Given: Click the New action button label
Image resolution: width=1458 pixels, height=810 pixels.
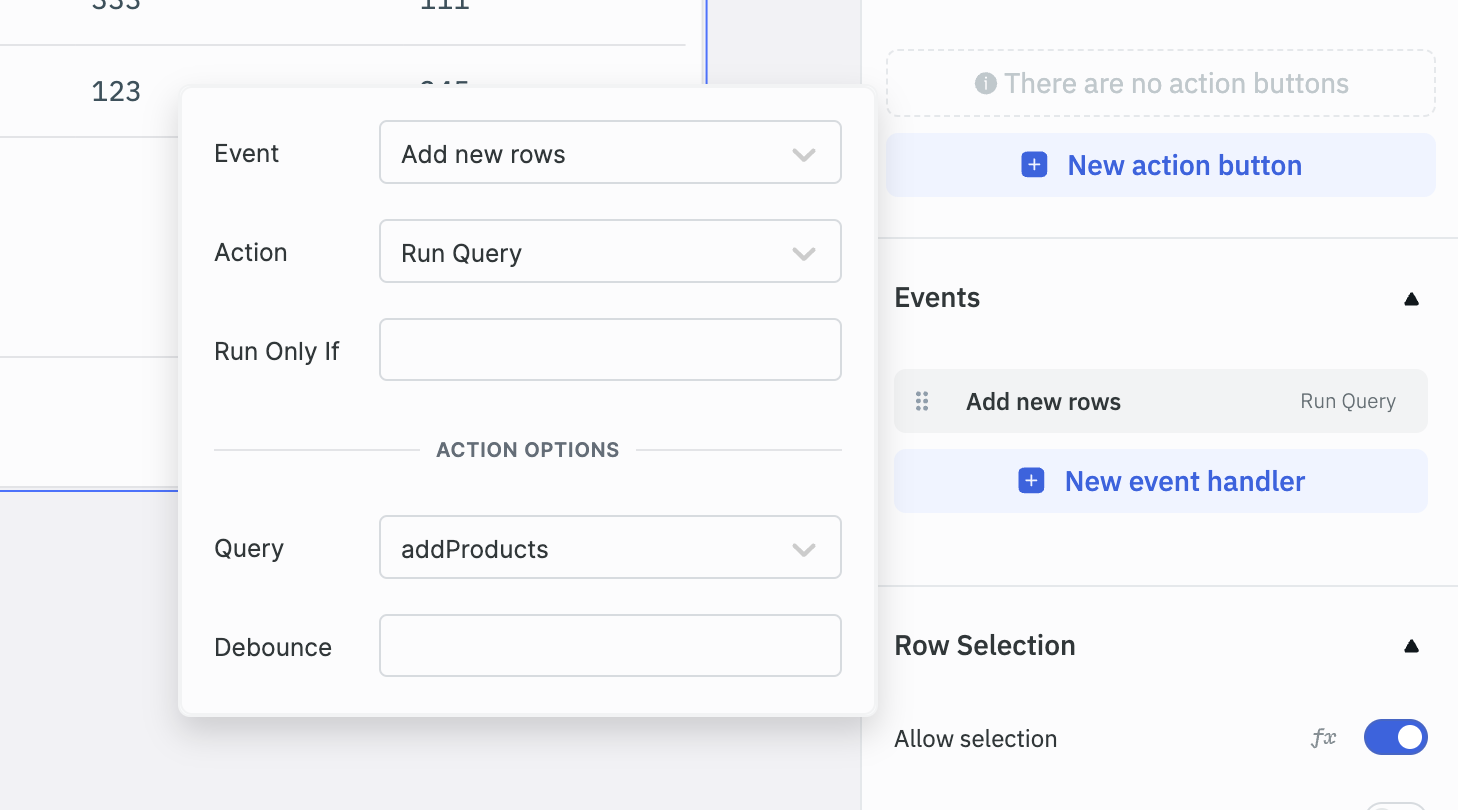Looking at the screenshot, I should pyautogui.click(x=1184, y=165).
